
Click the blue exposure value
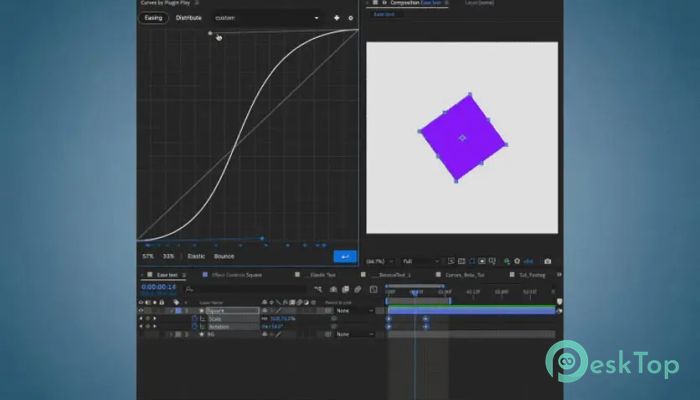pyautogui.click(x=529, y=261)
